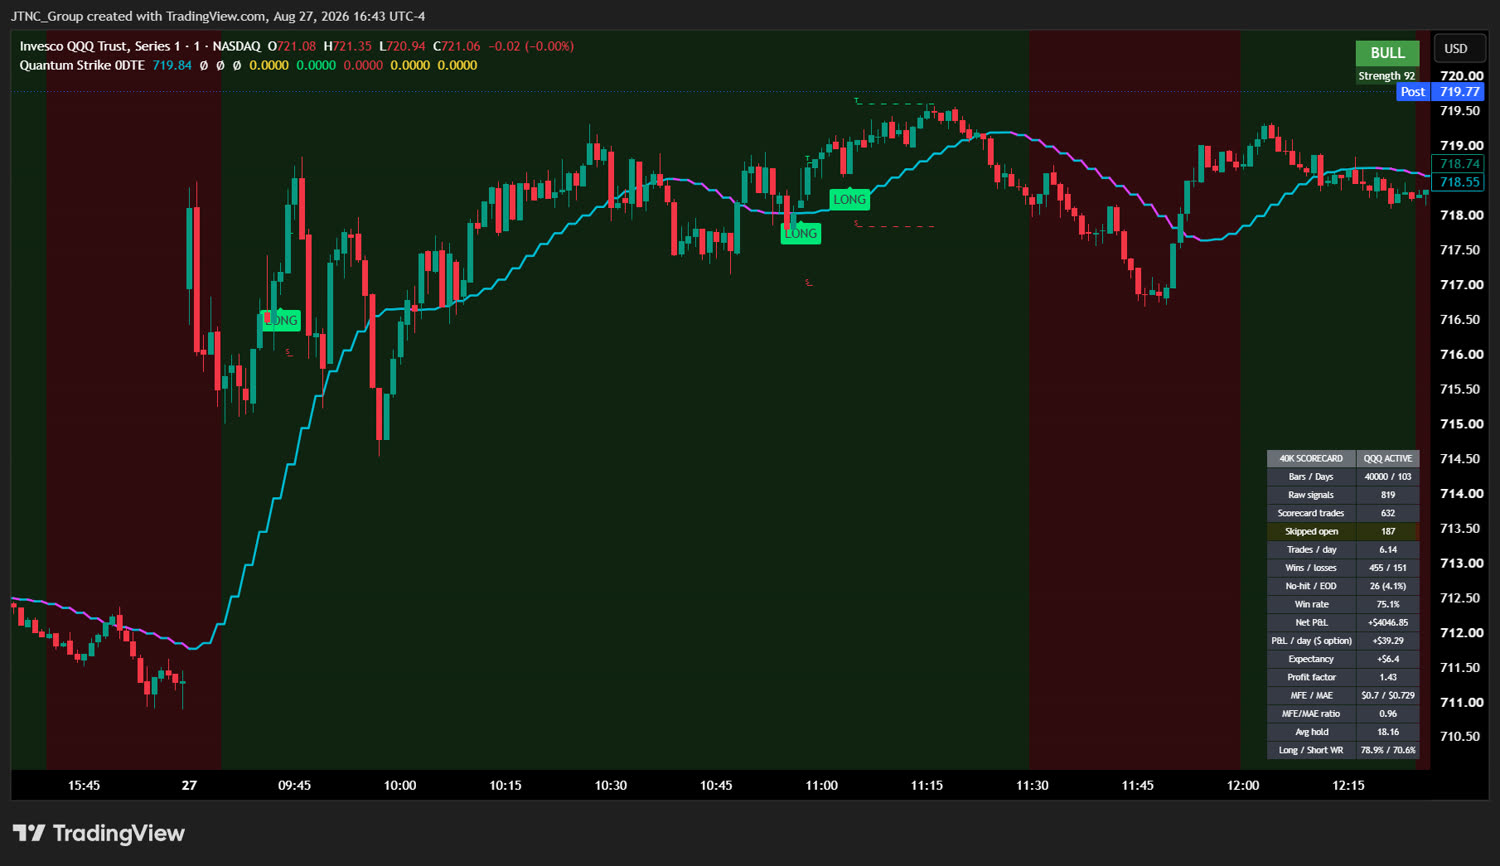Viewport: 1500px width, 866px height.
Task: Click the 'No-hit / EOD' row label
Action: tap(1311, 586)
